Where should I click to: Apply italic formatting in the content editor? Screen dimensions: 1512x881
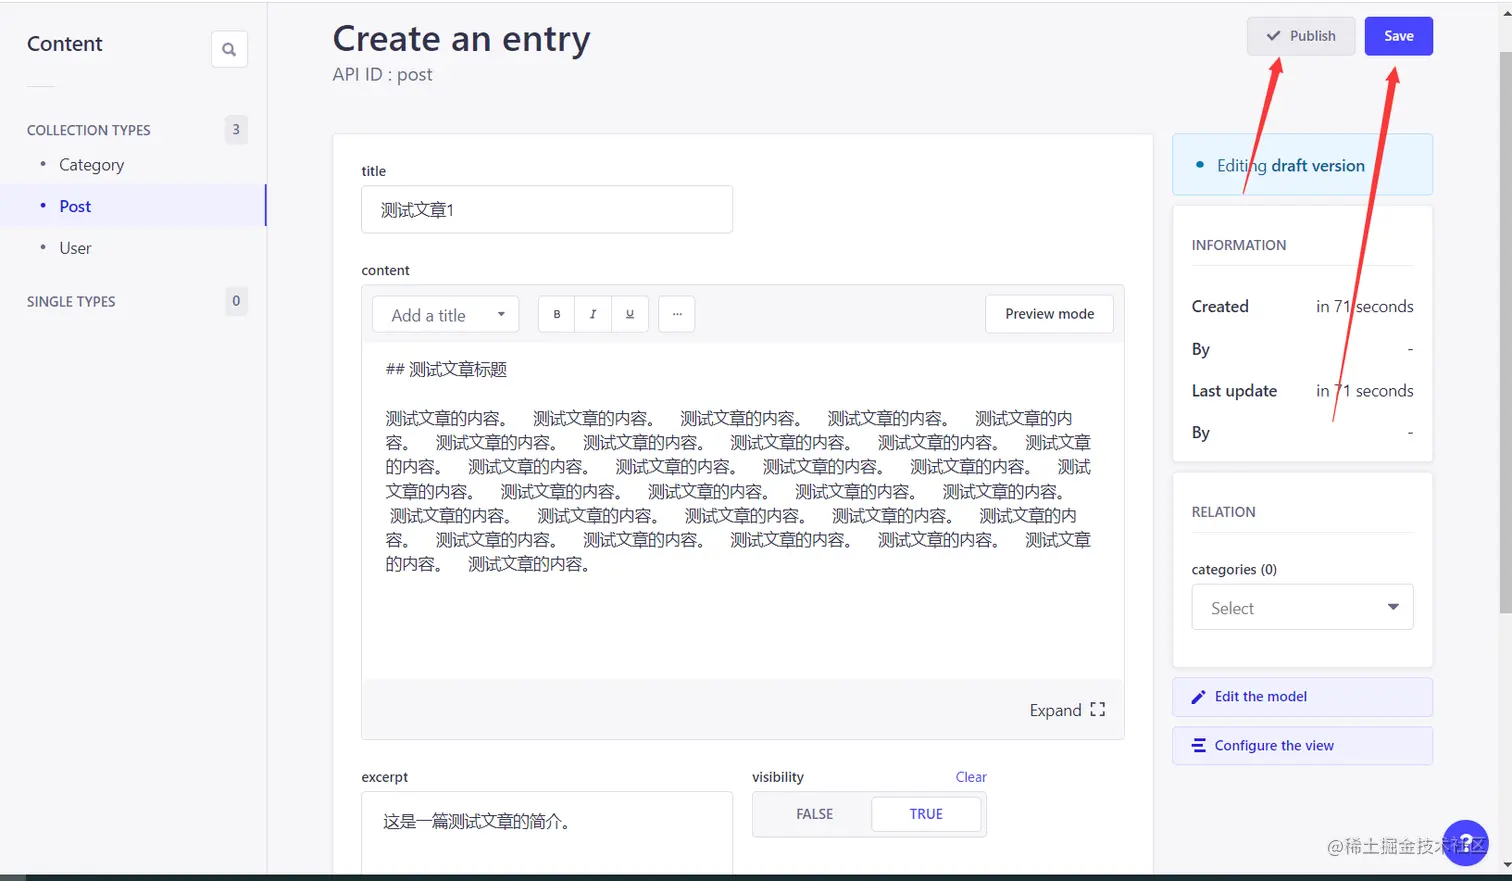click(592, 313)
